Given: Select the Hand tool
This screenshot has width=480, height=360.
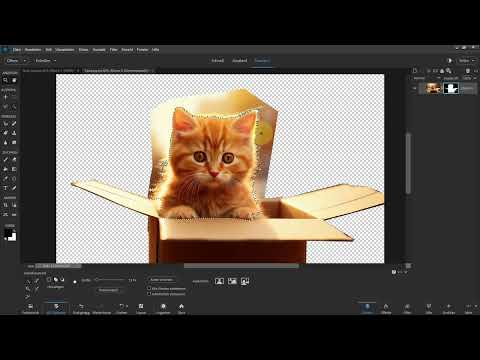Looking at the screenshot, I should point(14,80).
